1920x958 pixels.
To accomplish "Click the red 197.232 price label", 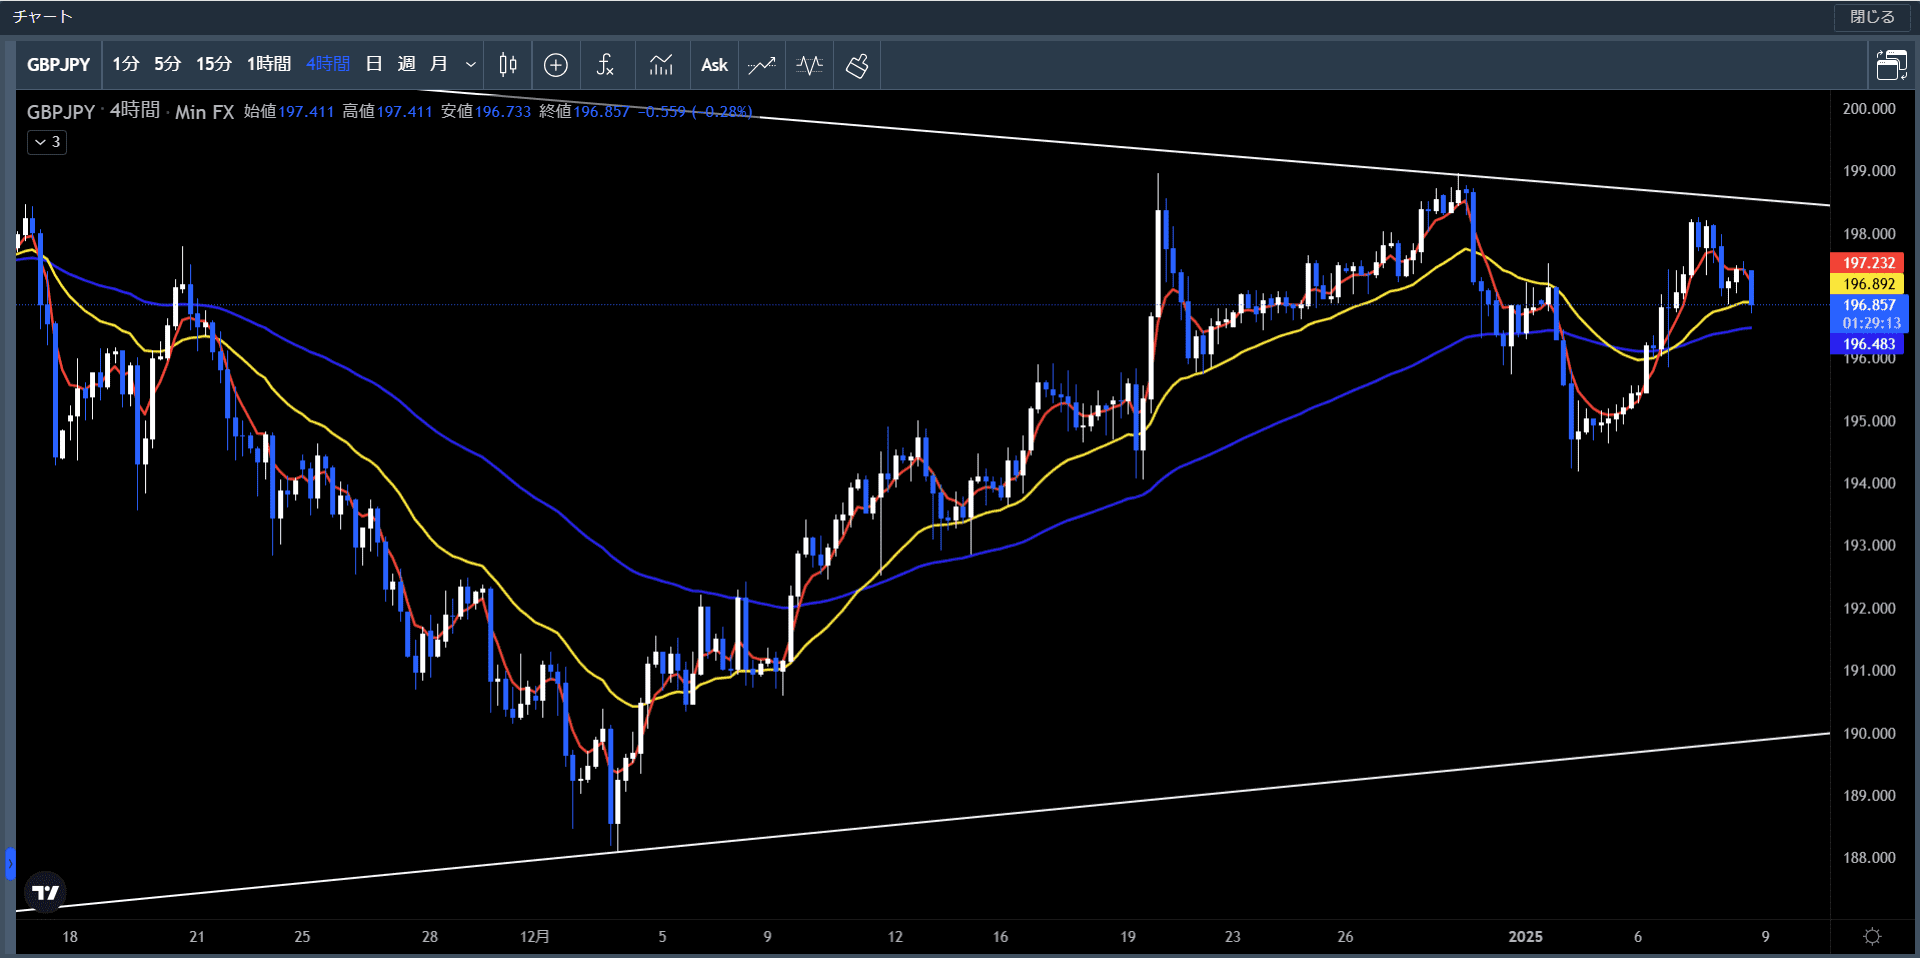I will coord(1867,263).
